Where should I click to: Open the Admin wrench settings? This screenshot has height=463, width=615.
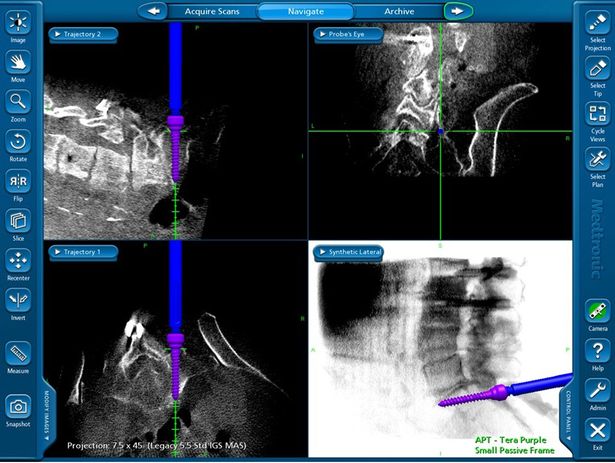point(597,391)
